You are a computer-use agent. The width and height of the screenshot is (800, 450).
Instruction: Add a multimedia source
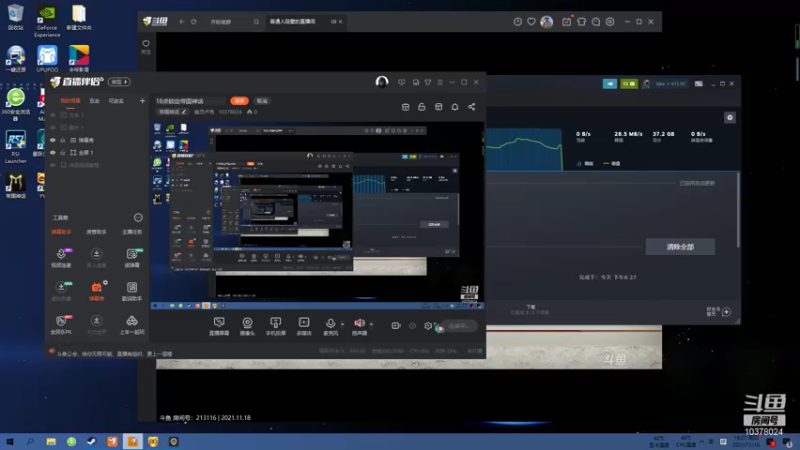click(304, 326)
